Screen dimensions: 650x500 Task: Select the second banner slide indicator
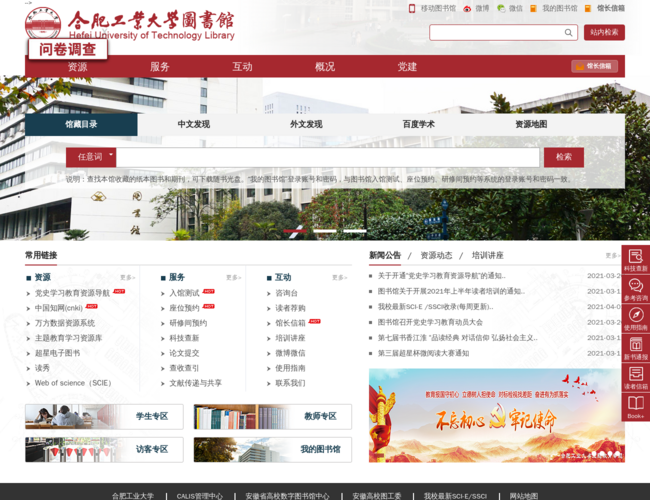325,231
